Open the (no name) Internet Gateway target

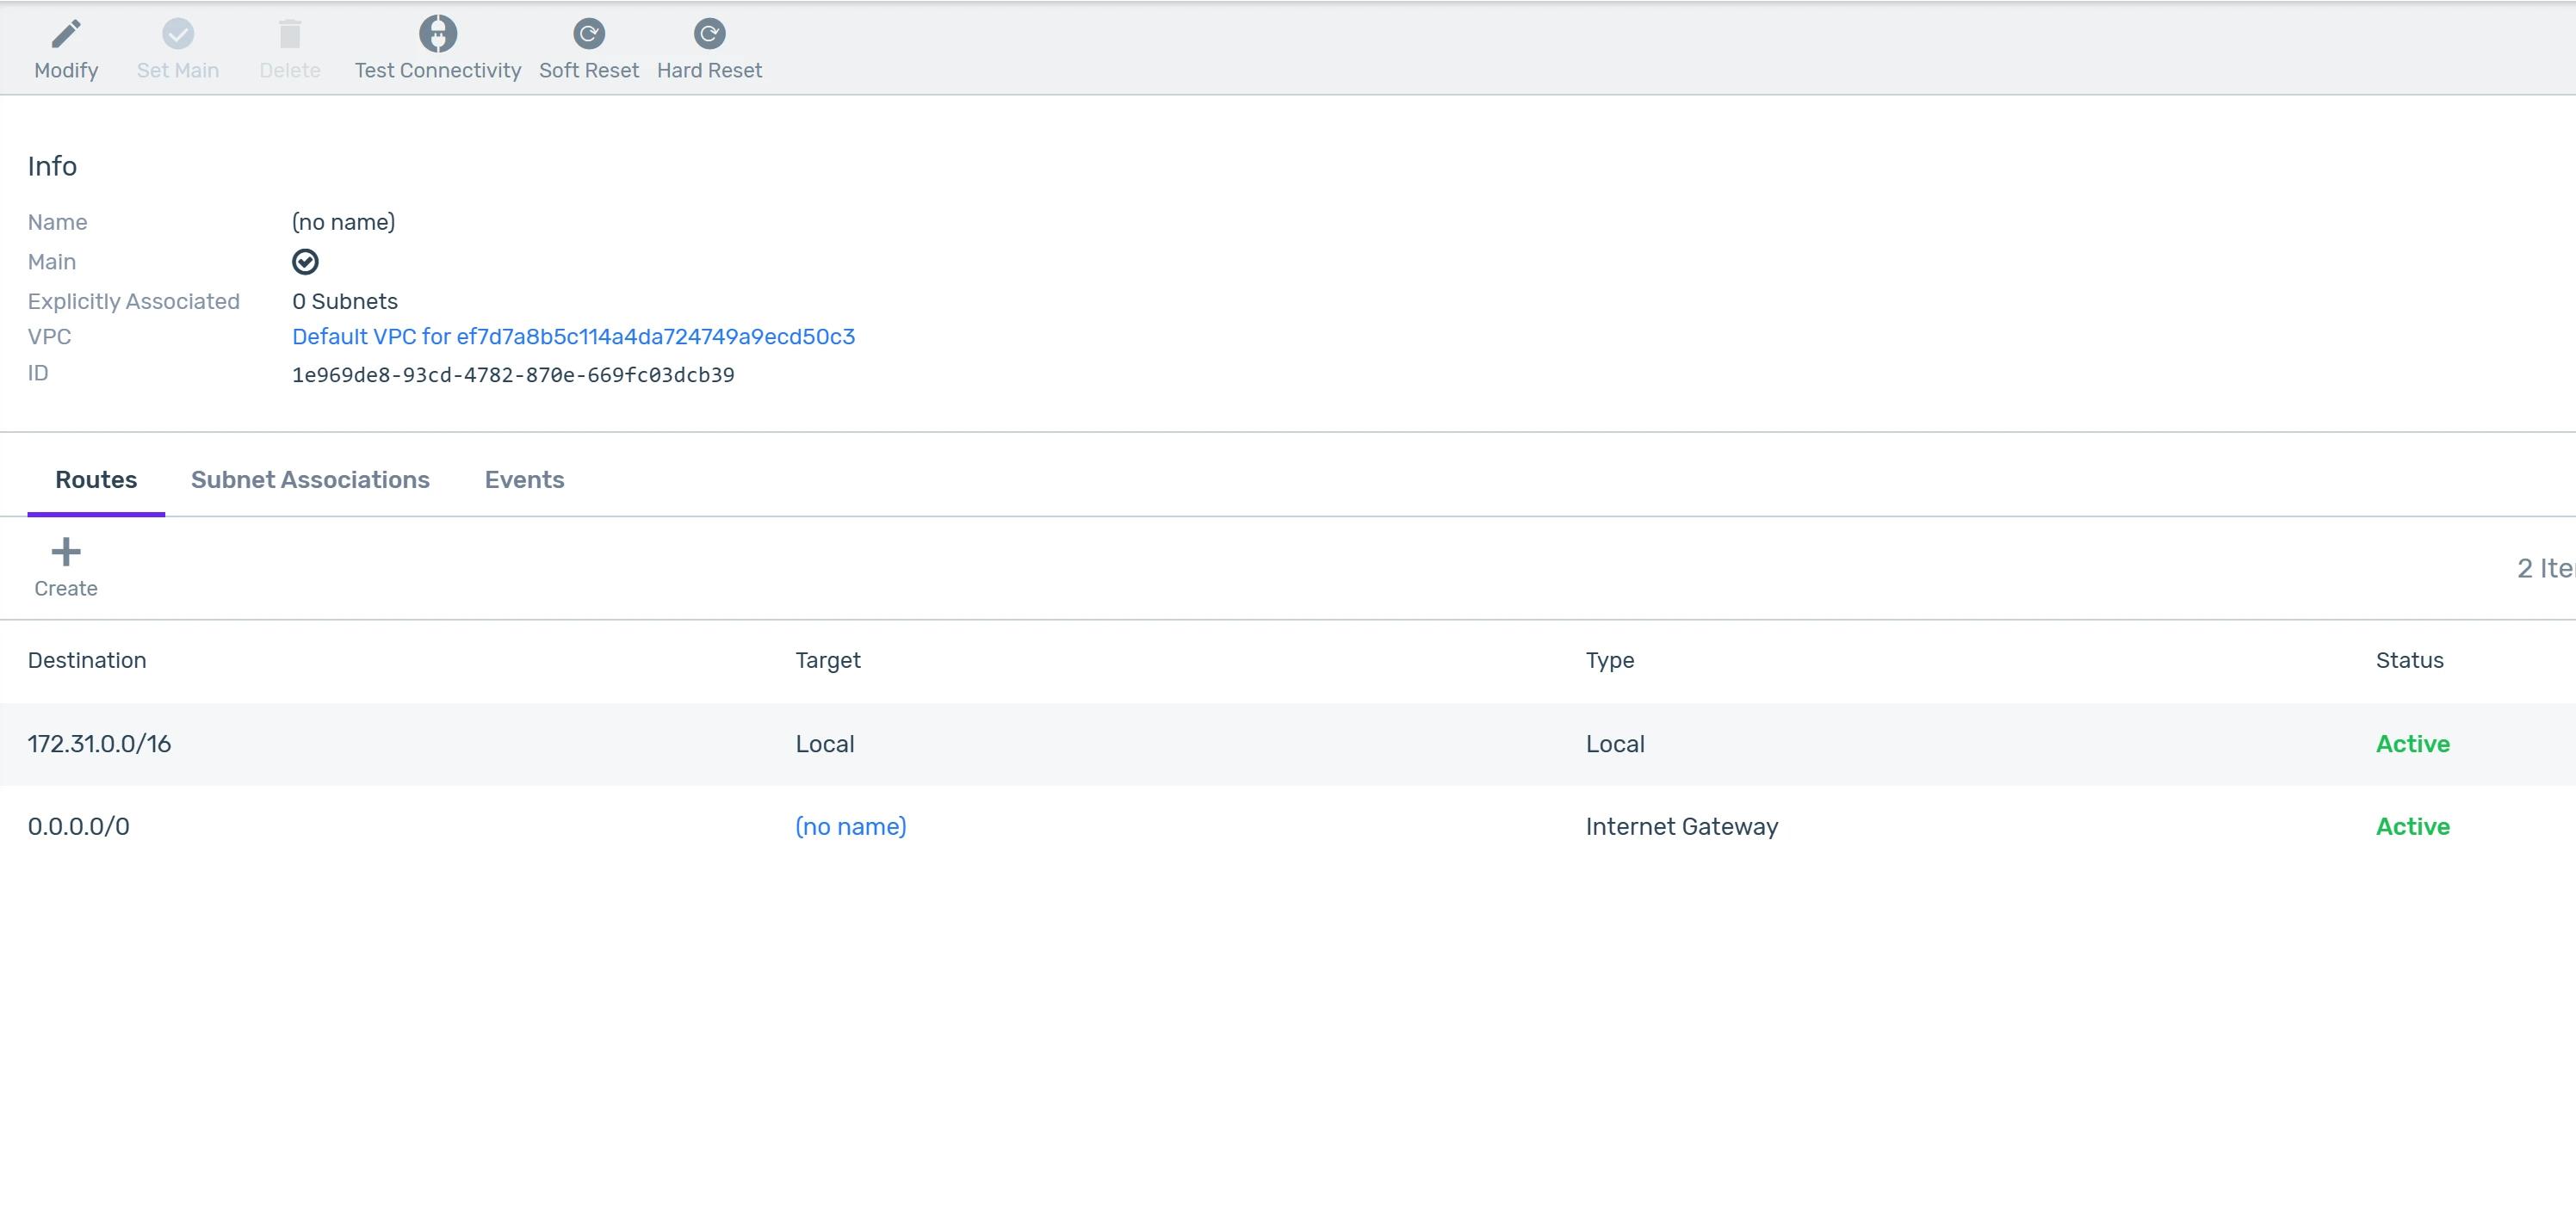[850, 827]
